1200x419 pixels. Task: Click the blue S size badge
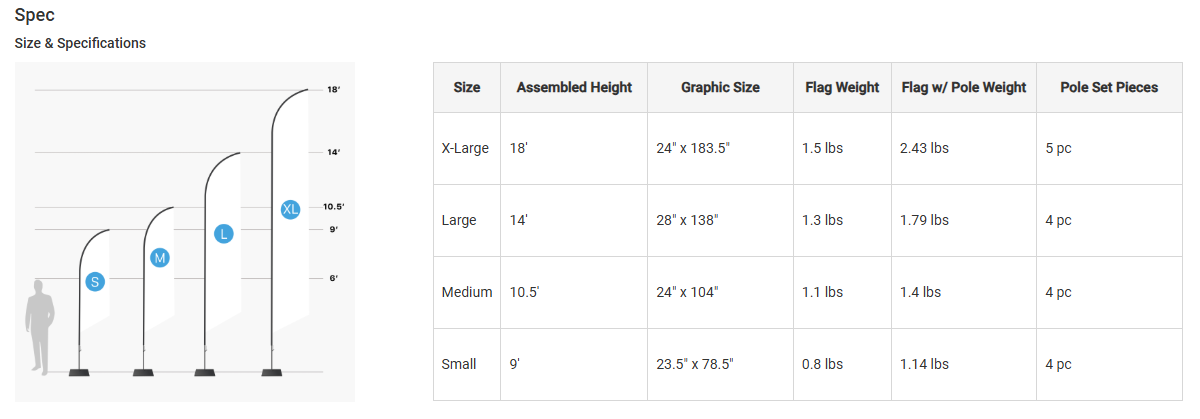click(95, 282)
